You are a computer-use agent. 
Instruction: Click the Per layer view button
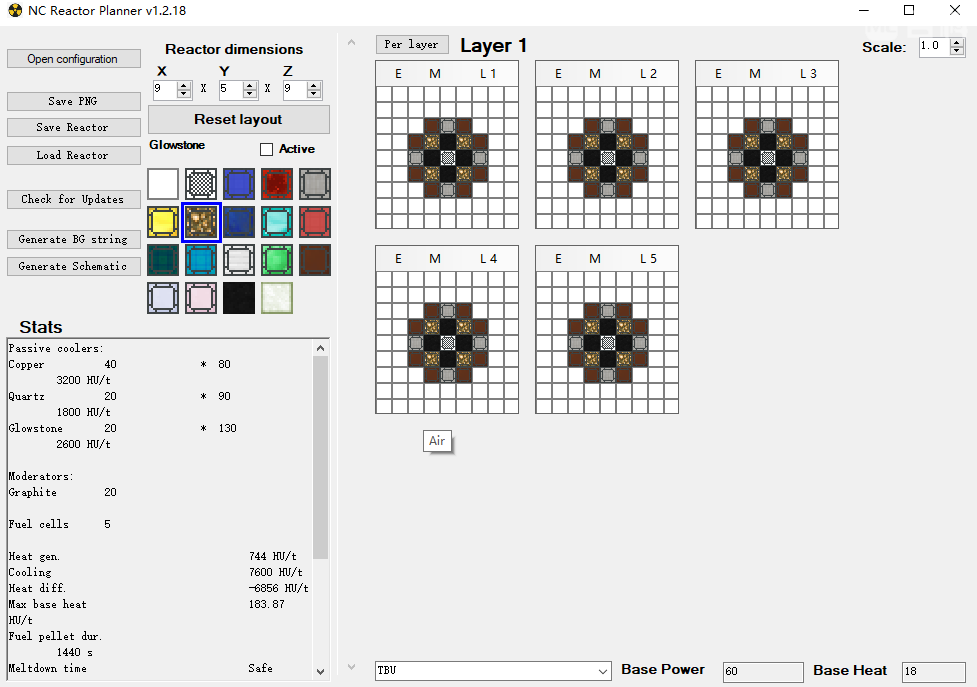tap(412, 45)
